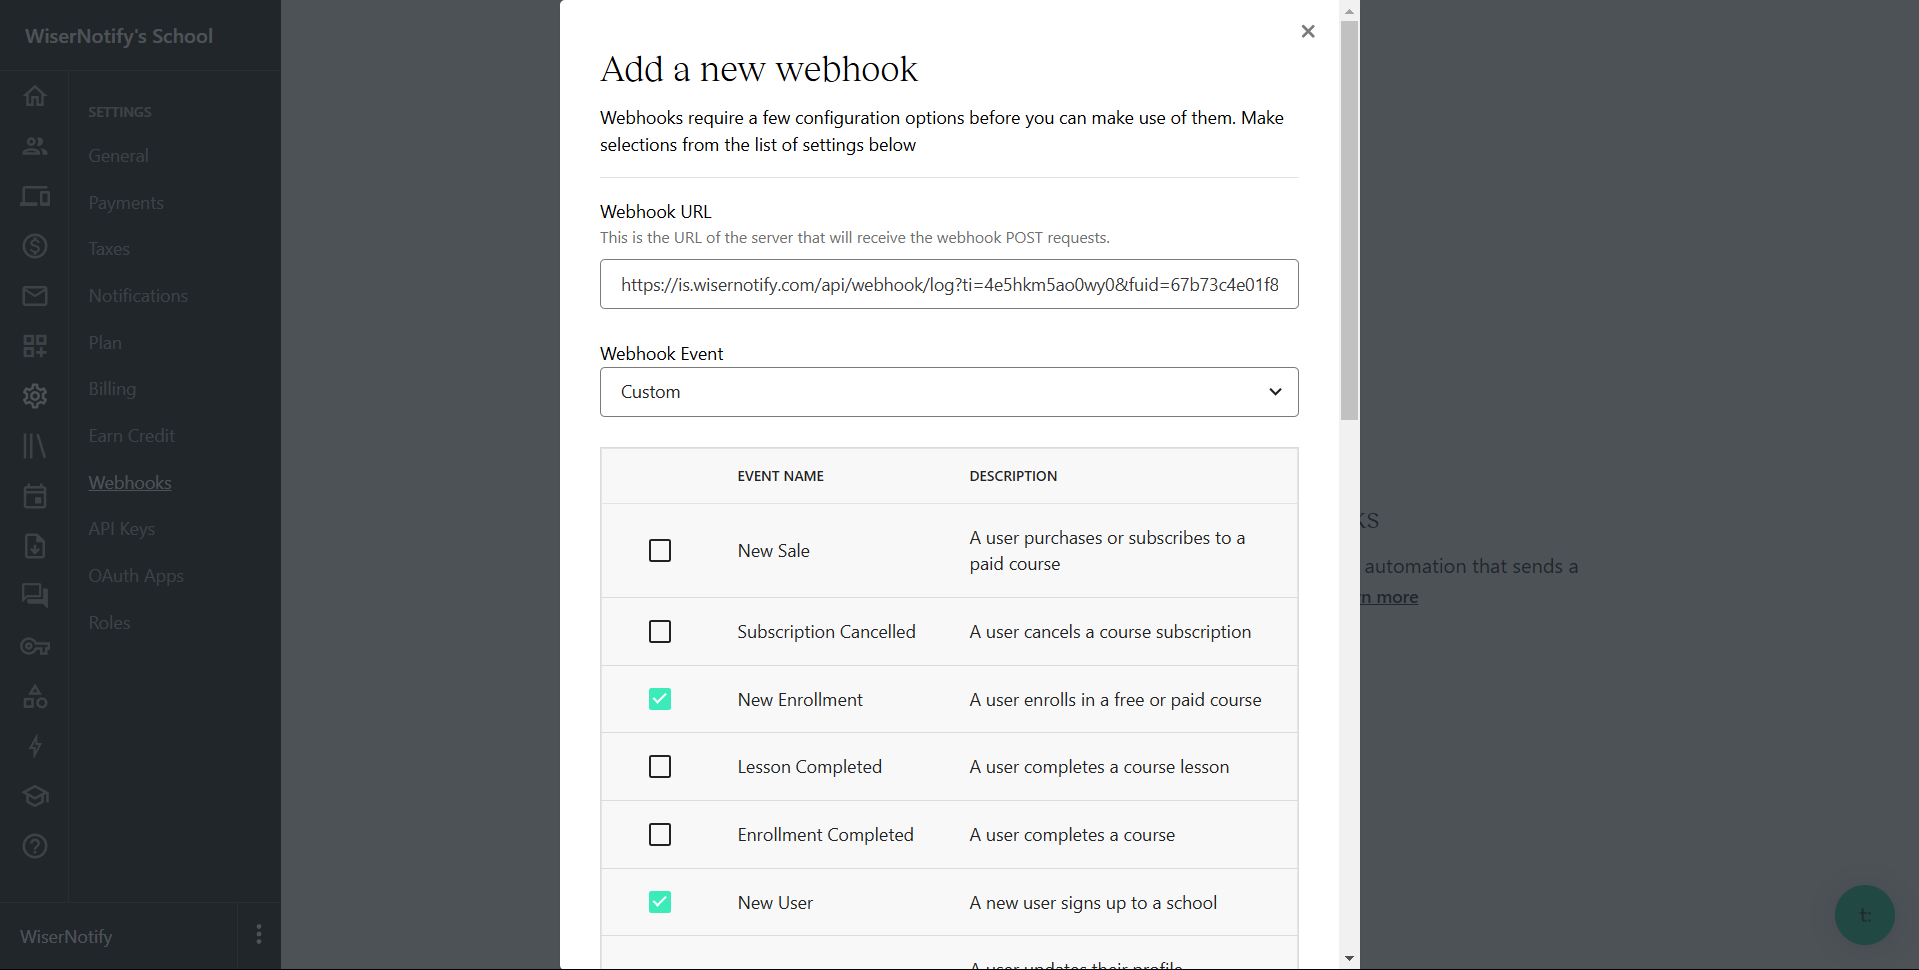Open the download file icon in sidebar
This screenshot has height=970, width=1919.
(35, 546)
